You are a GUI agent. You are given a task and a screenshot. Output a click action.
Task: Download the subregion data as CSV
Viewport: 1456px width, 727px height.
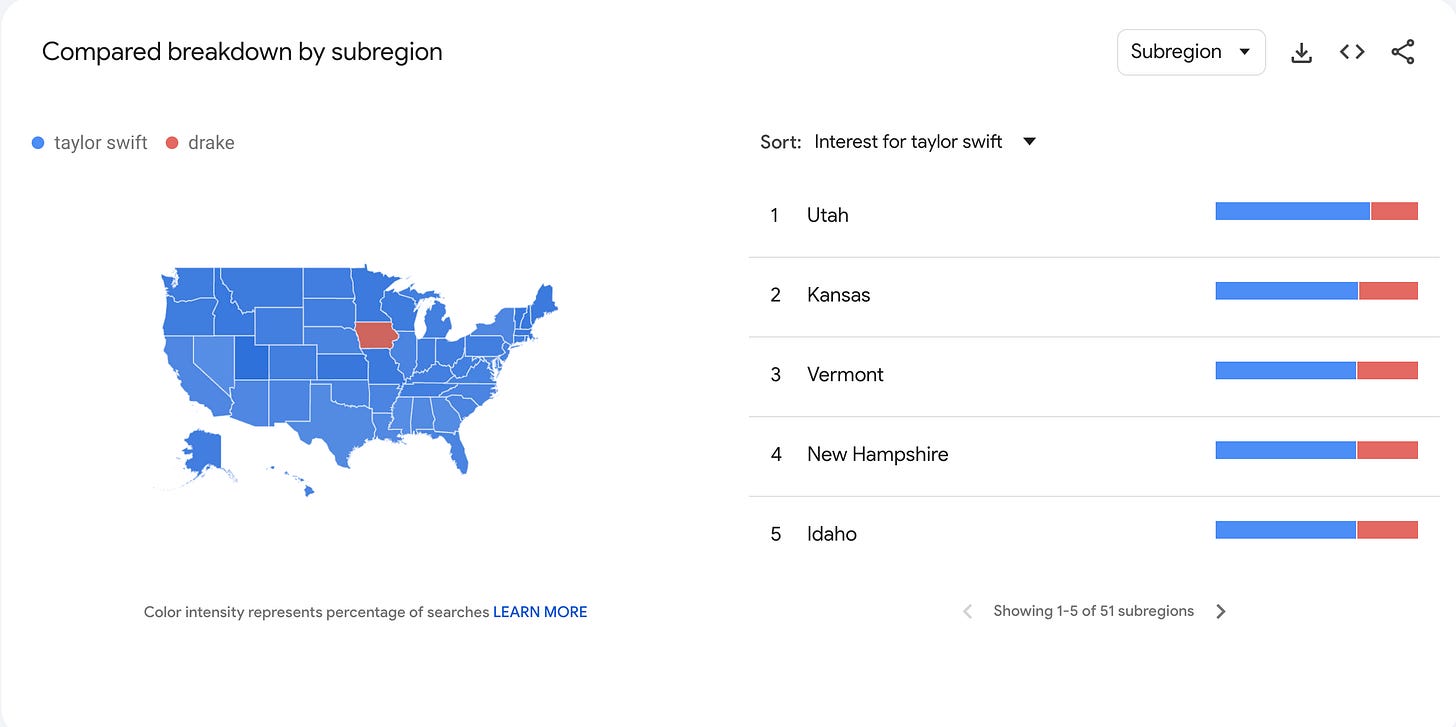click(1301, 52)
